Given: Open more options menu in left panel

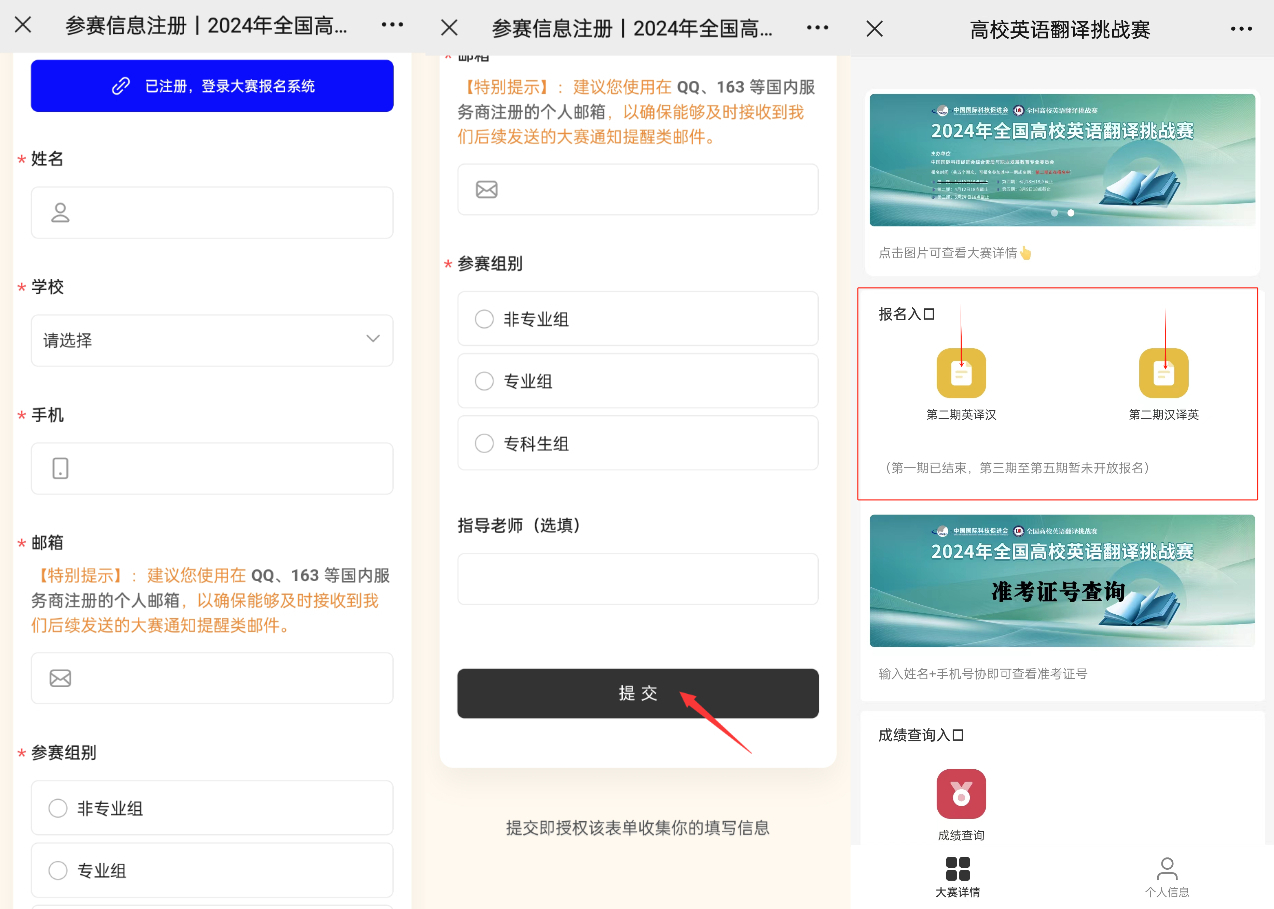Looking at the screenshot, I should 393,25.
